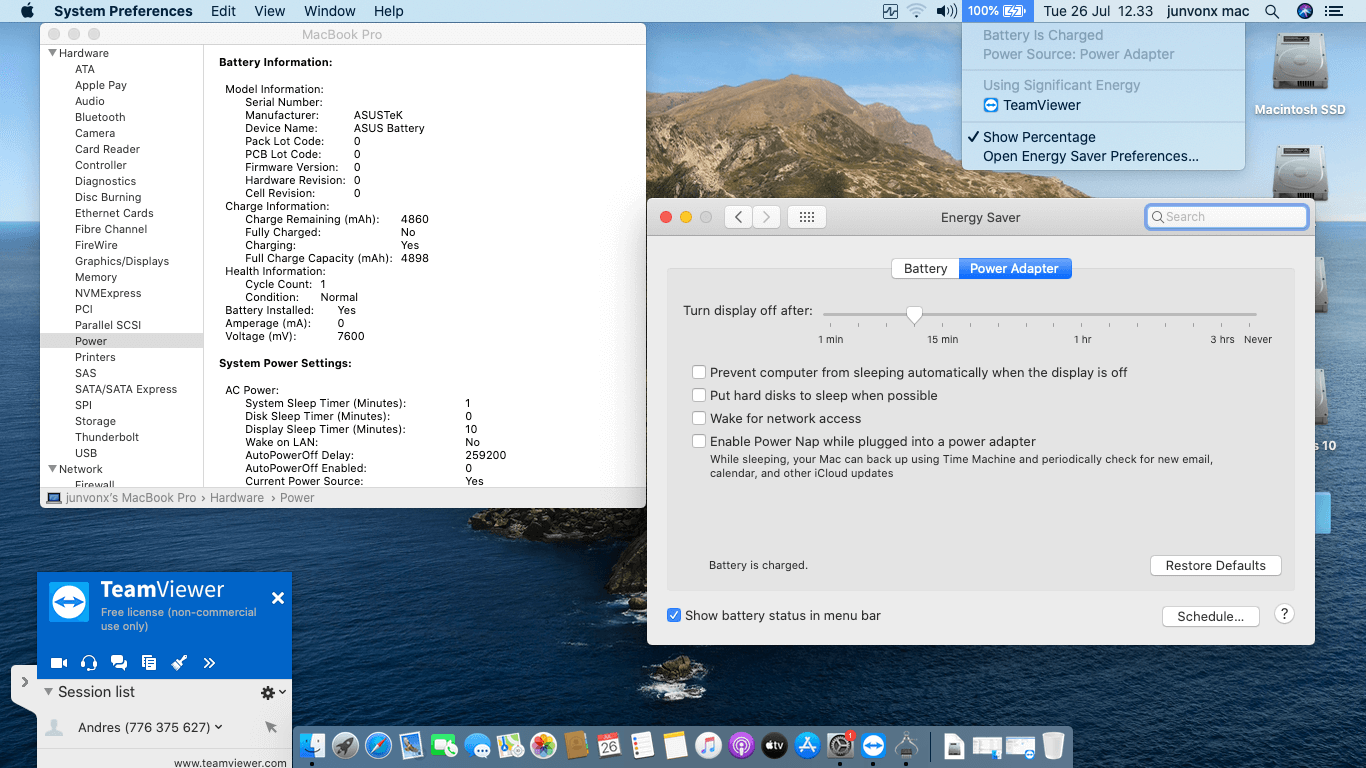Click the TeamViewer file transfer icon
The width and height of the screenshot is (1366, 768).
click(149, 662)
